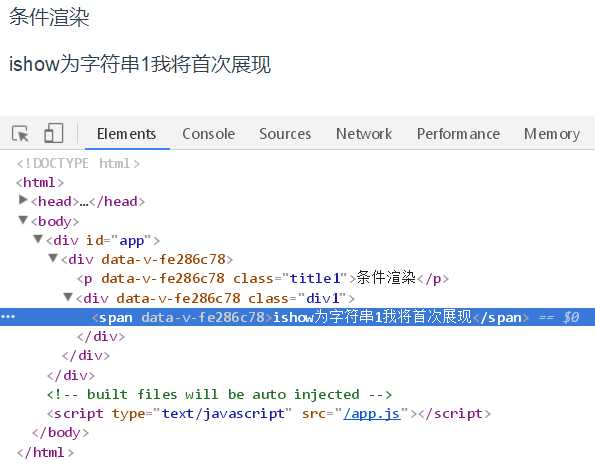The width and height of the screenshot is (595, 467).
Task: Open the Network tab
Action: point(364,134)
